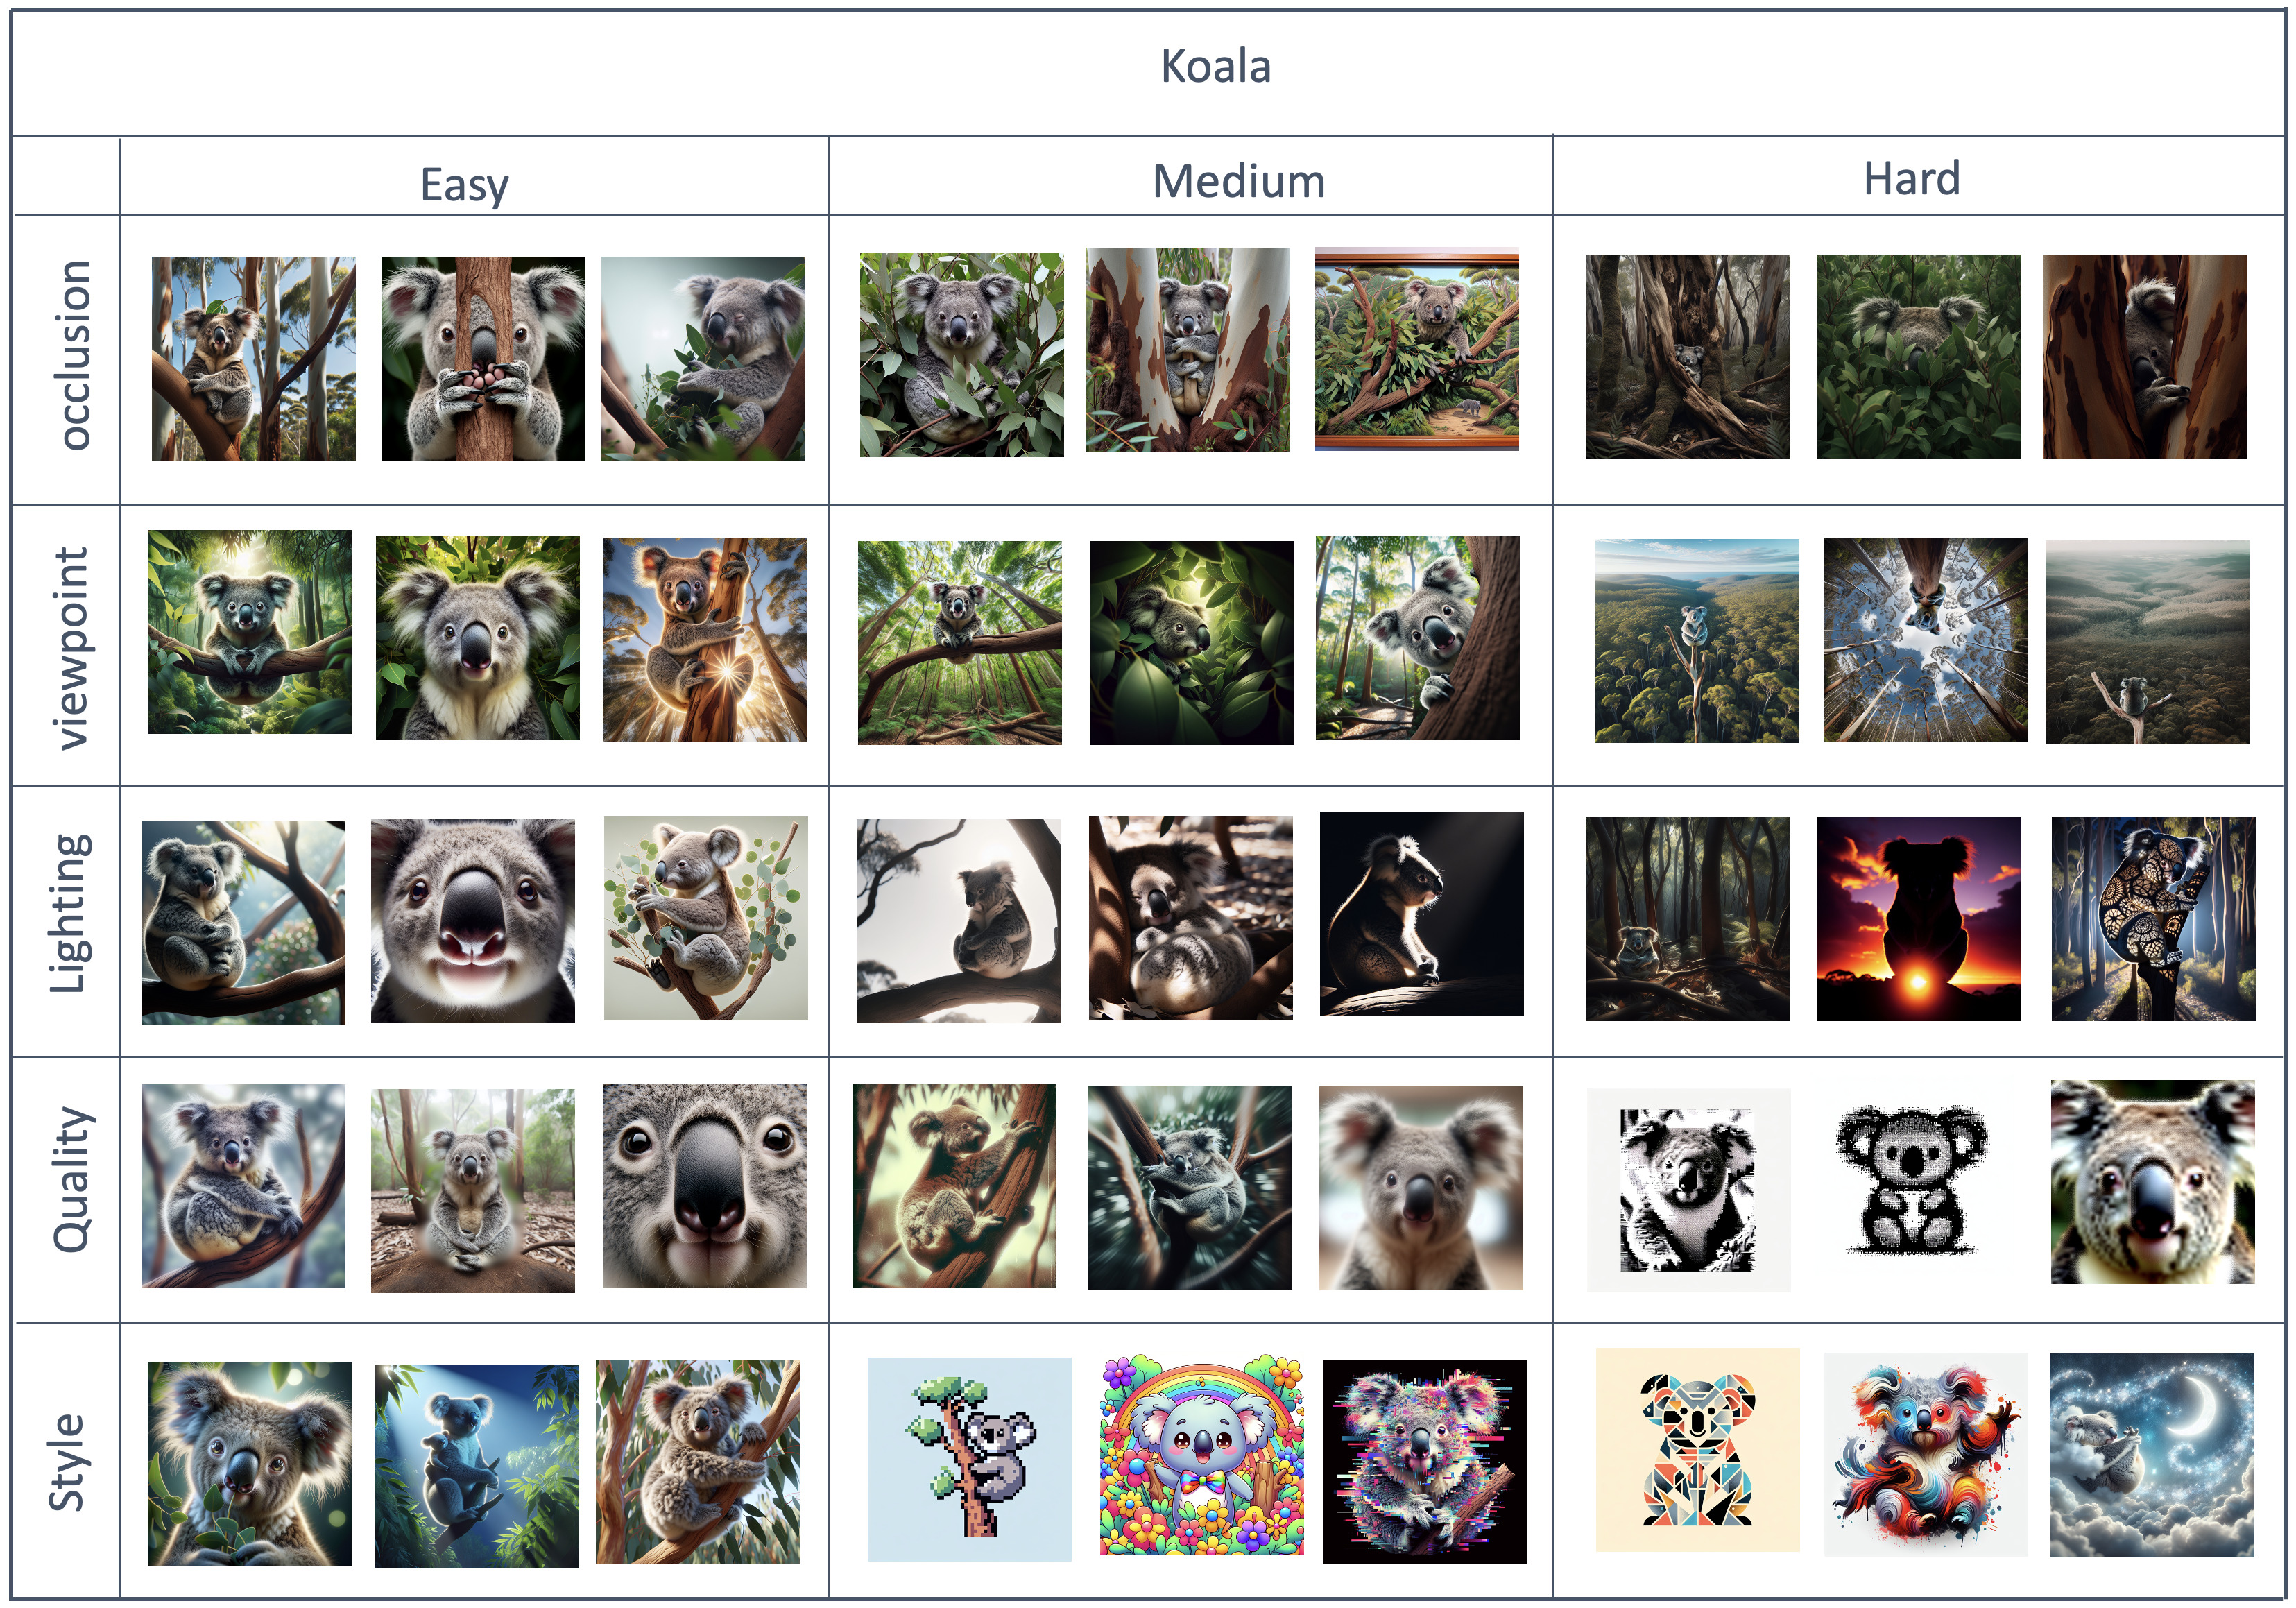Select the glitch-effect koala on black image
The height and width of the screenshot is (1608, 2296).
tap(1424, 1461)
